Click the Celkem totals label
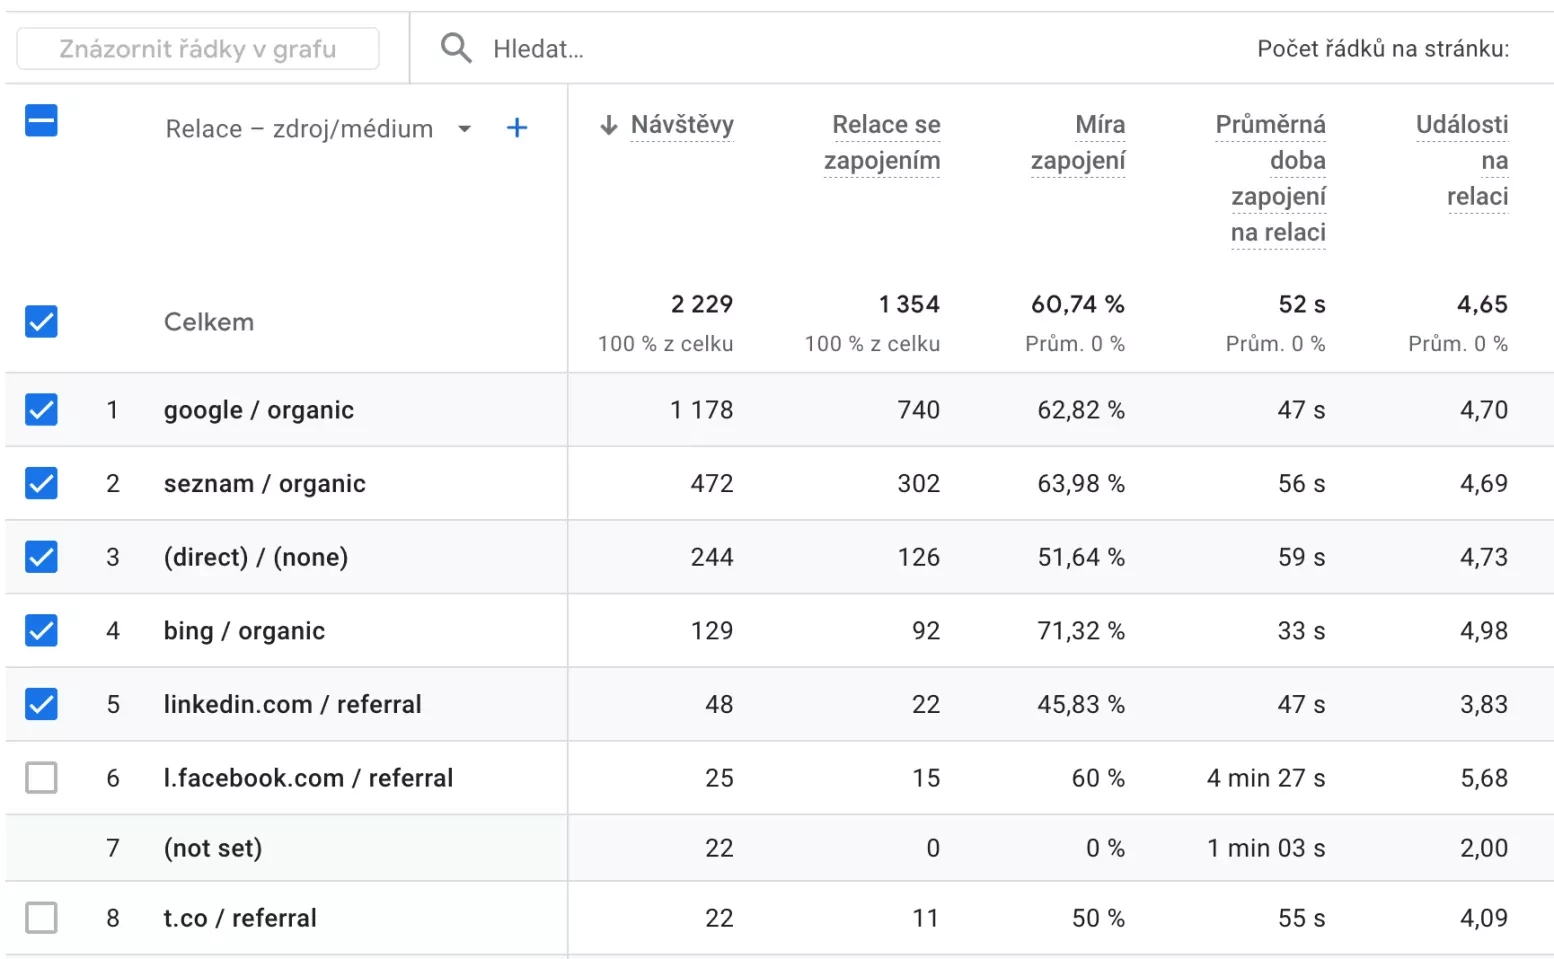 click(x=209, y=322)
